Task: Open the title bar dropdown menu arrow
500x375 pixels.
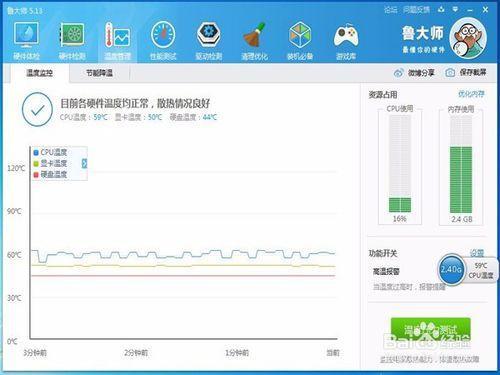Action: [x=455, y=10]
